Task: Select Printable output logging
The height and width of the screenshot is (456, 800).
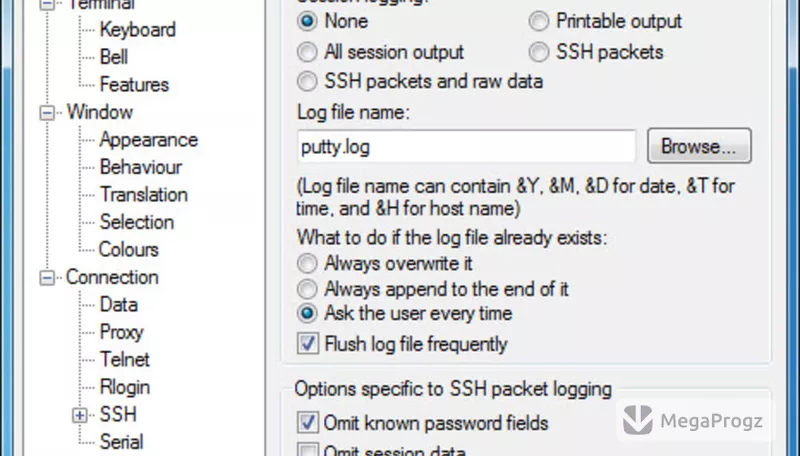Action: pos(539,21)
